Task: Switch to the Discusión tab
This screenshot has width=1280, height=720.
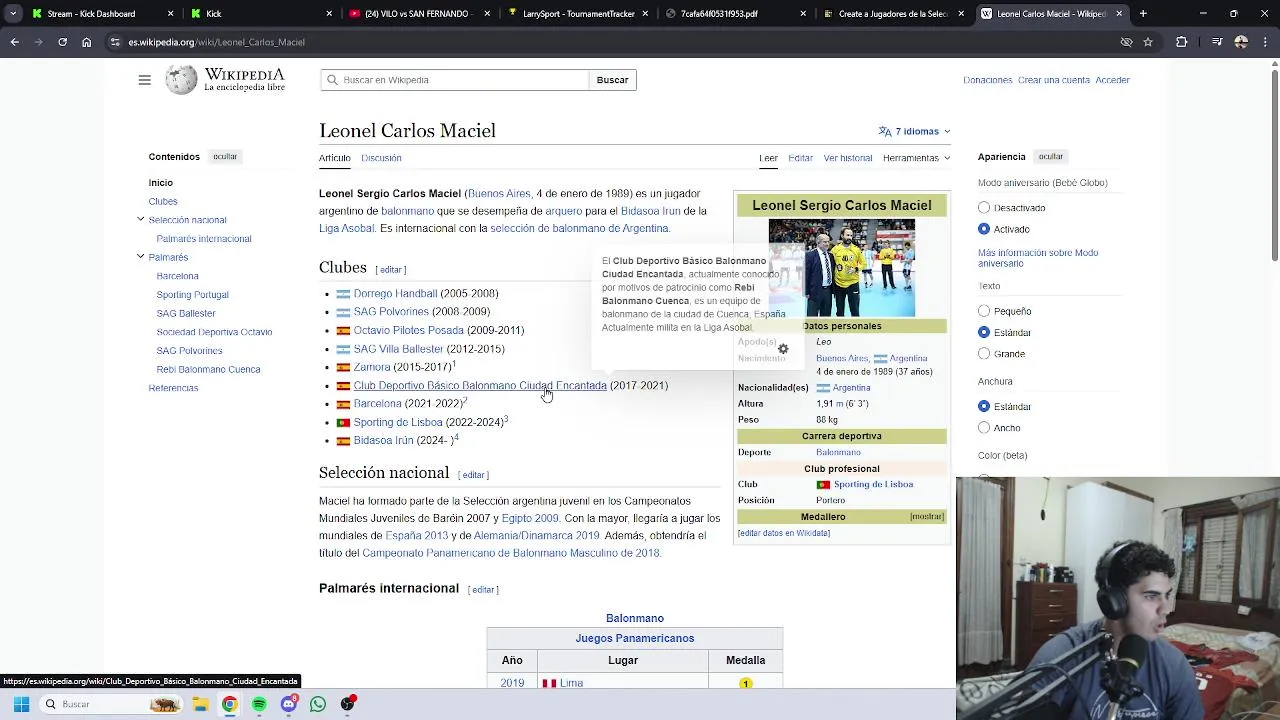Action: [x=381, y=158]
